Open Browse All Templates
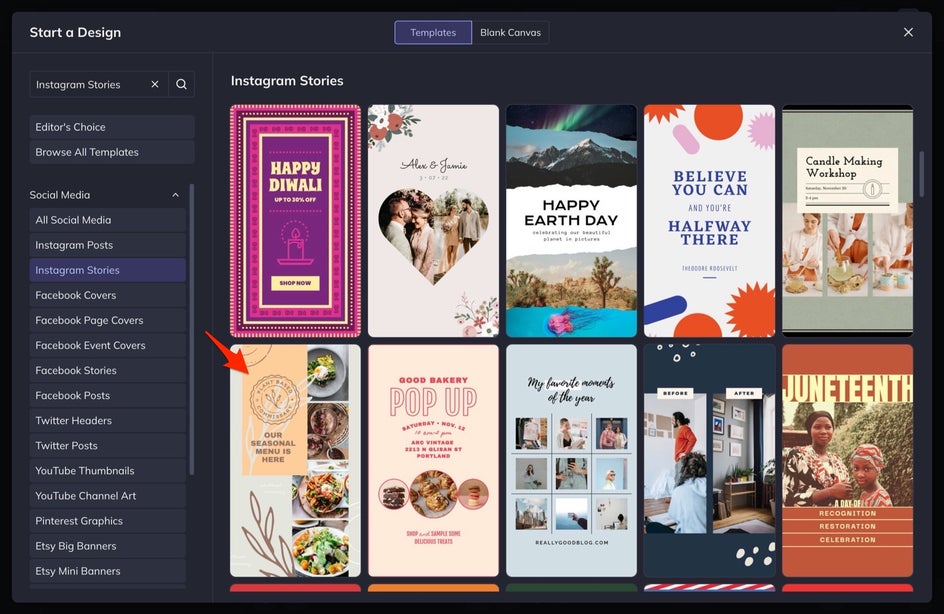This screenshot has width=944, height=614. coord(112,152)
